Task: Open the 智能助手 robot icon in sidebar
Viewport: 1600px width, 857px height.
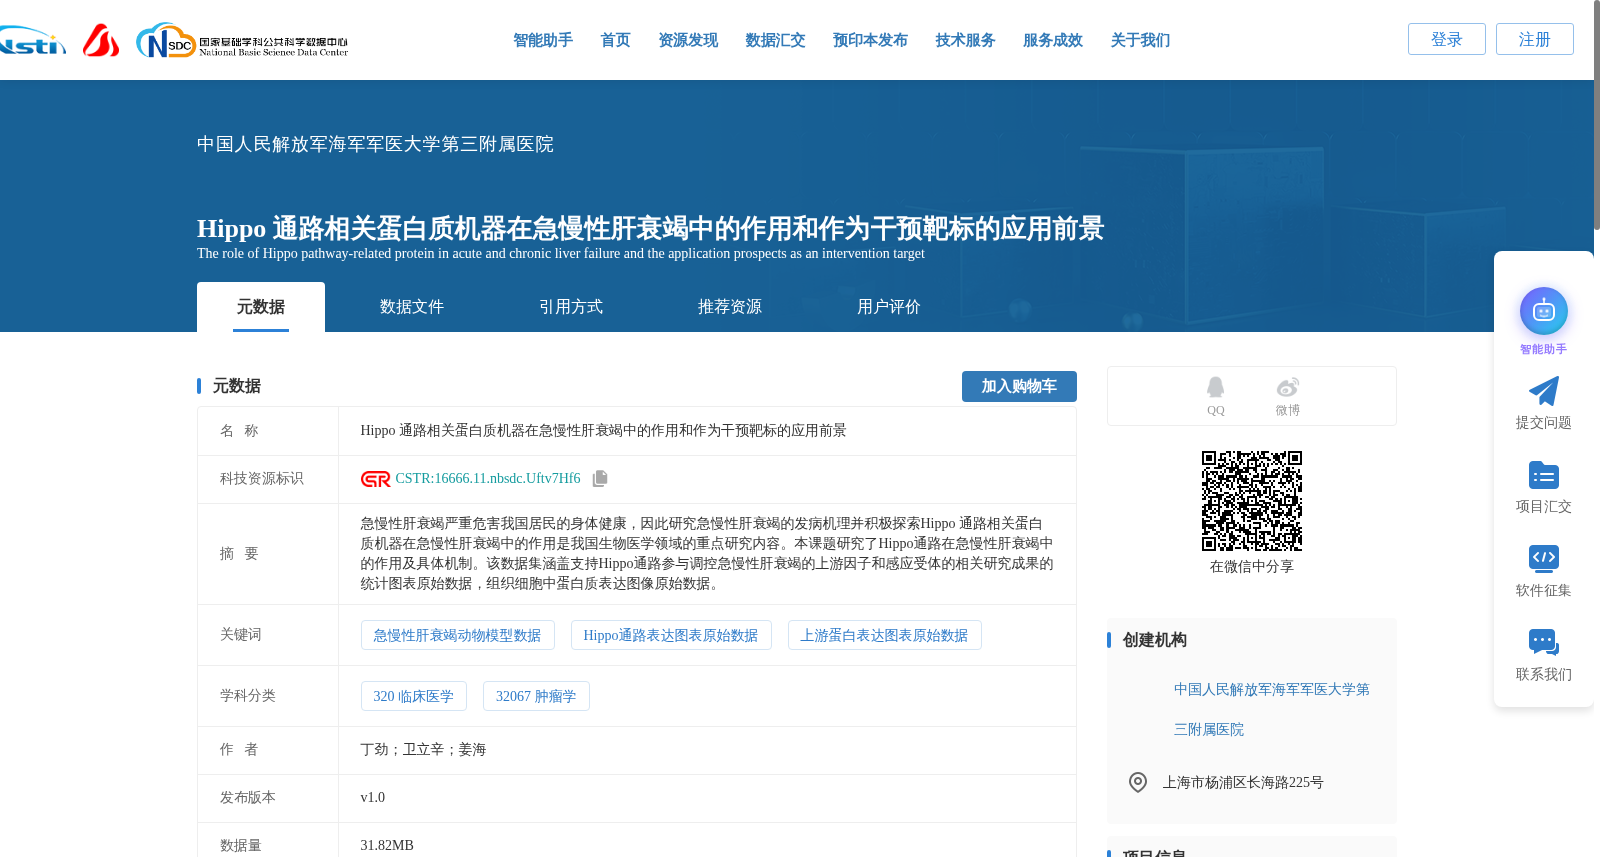Action: pyautogui.click(x=1543, y=311)
